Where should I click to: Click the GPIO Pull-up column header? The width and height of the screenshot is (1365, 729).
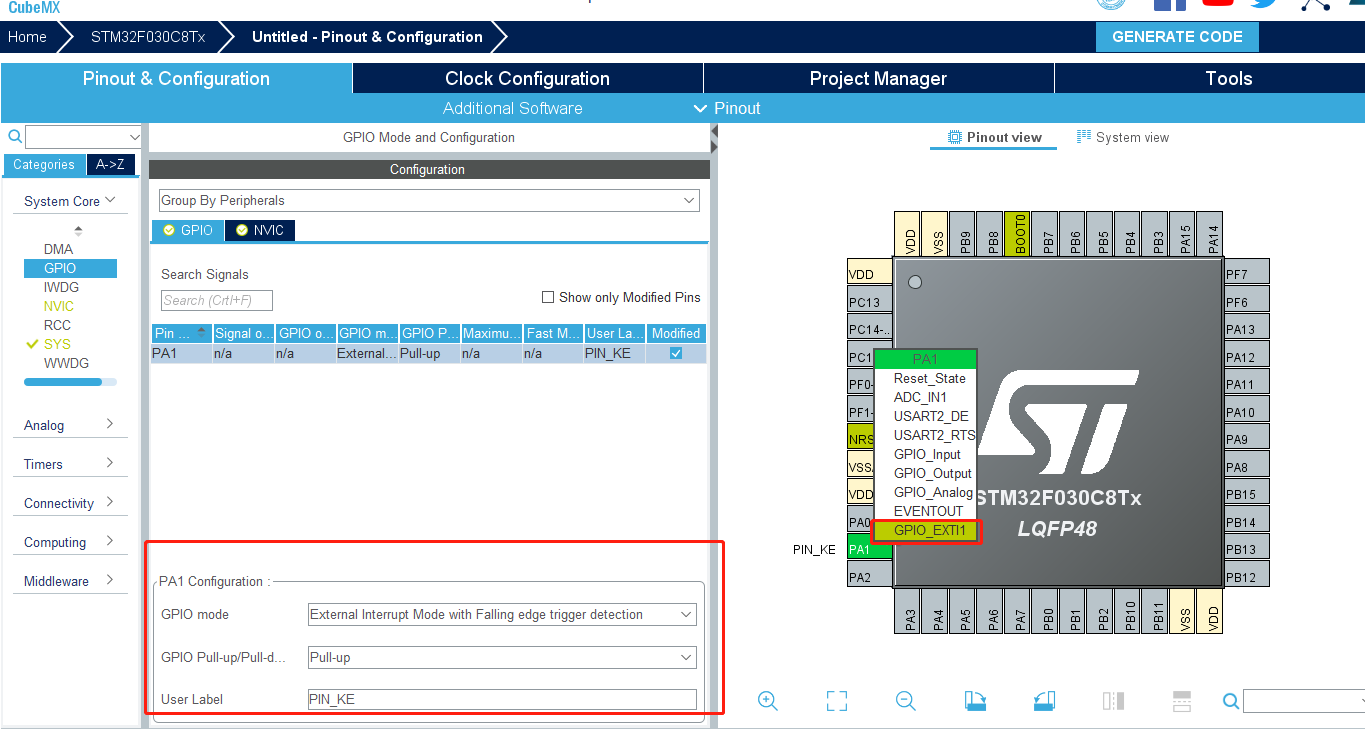coord(430,333)
